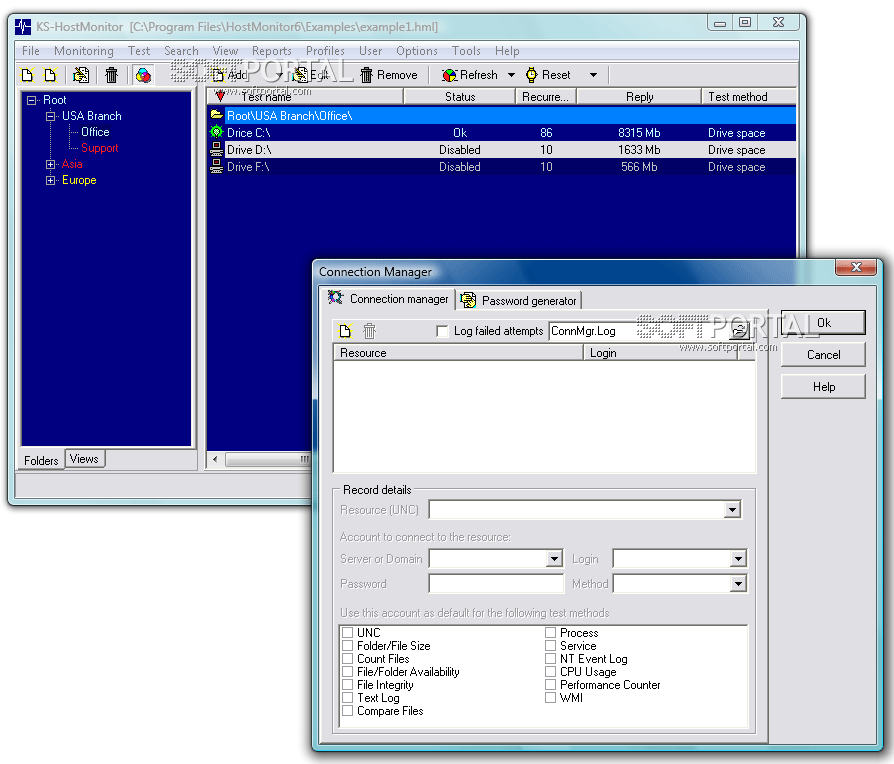This screenshot has height=764, width=894.
Task: Click the Add test icon
Action: tap(218, 75)
